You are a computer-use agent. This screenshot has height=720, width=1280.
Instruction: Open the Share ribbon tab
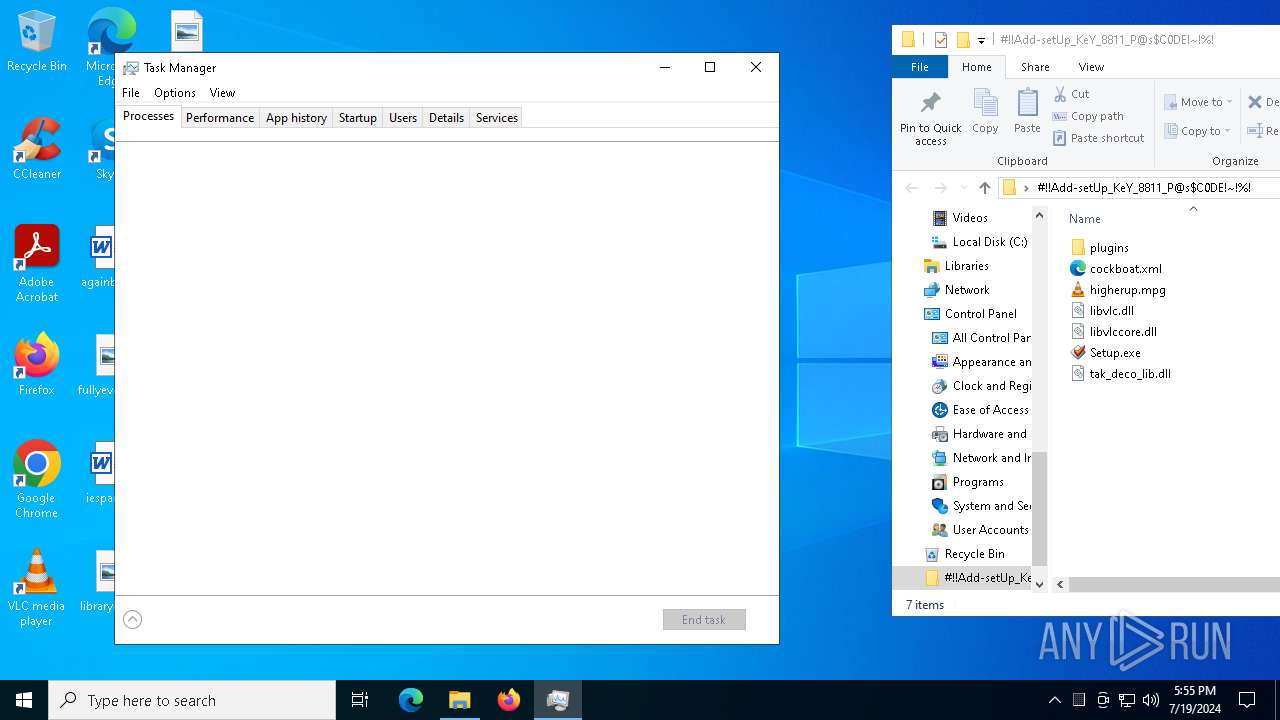[1035, 67]
